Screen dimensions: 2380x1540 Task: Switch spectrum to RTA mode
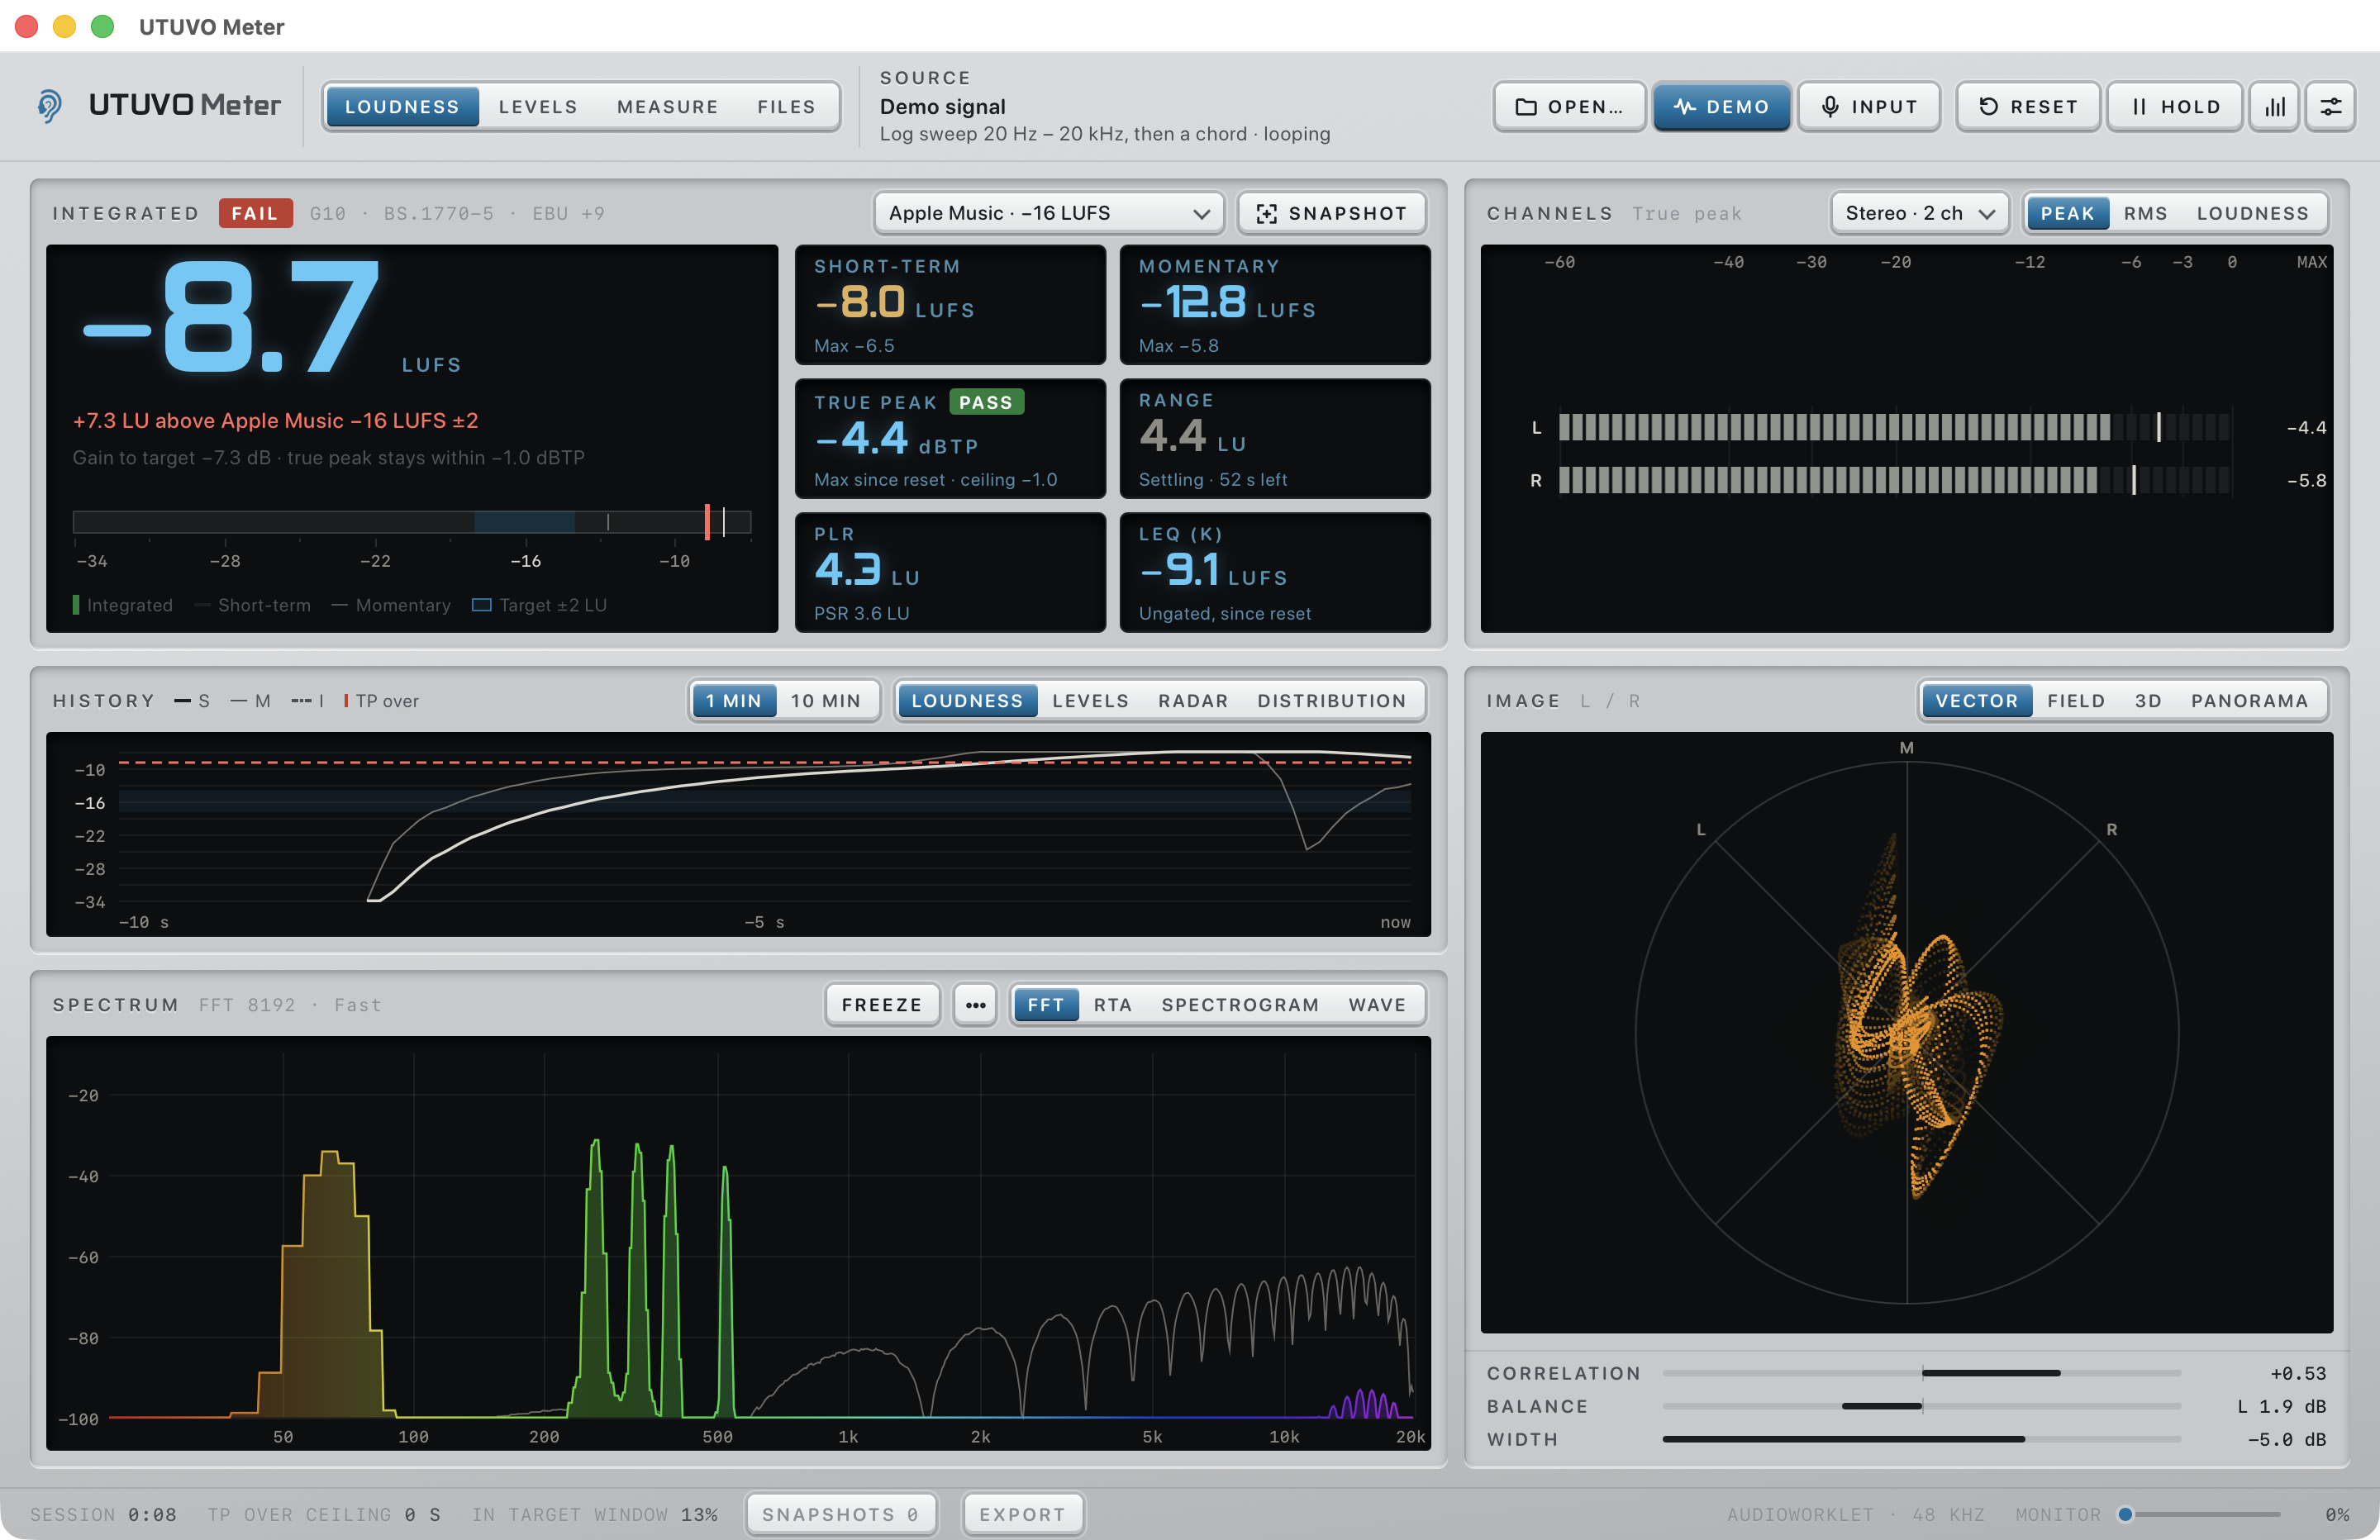[x=1112, y=1005]
